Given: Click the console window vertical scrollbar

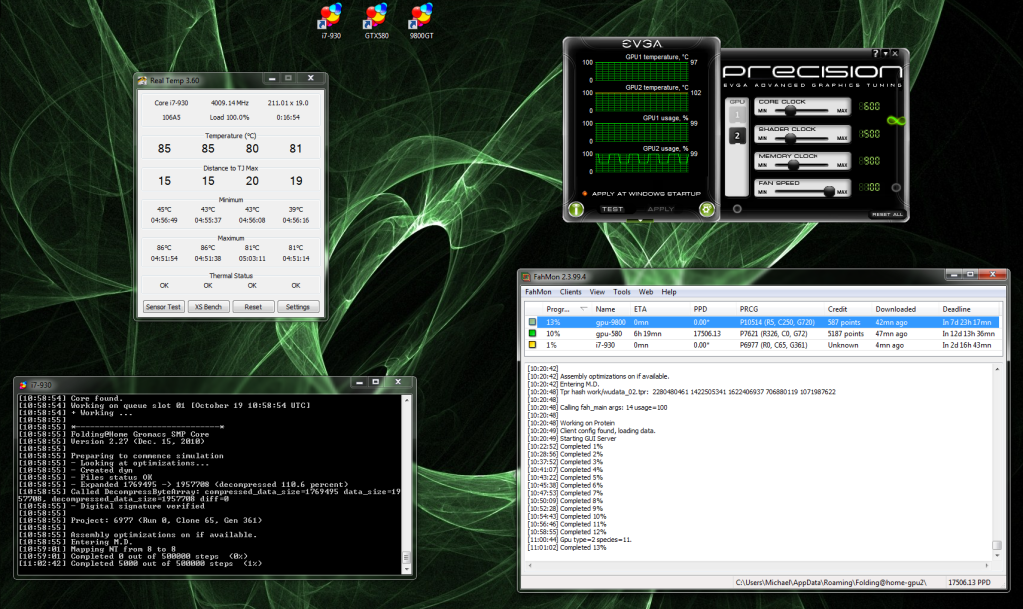Looking at the screenshot, I should coord(406,484).
